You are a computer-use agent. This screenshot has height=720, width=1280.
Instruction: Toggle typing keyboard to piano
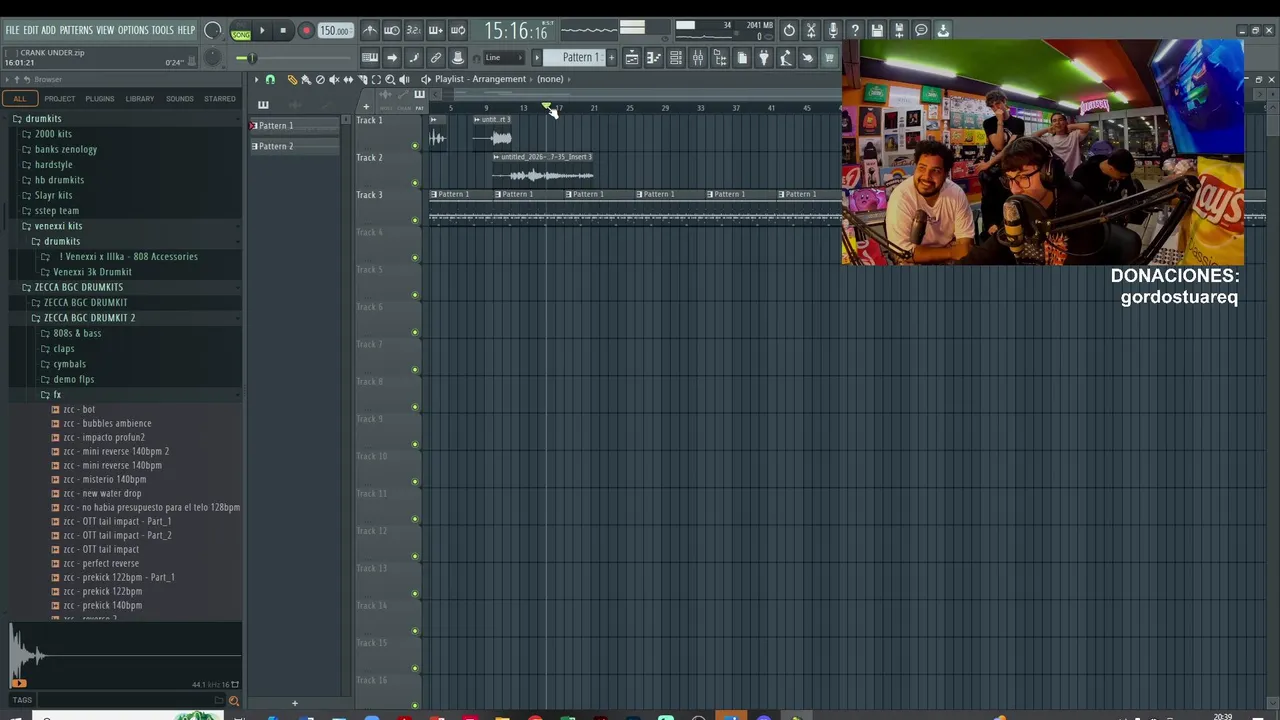[x=370, y=58]
